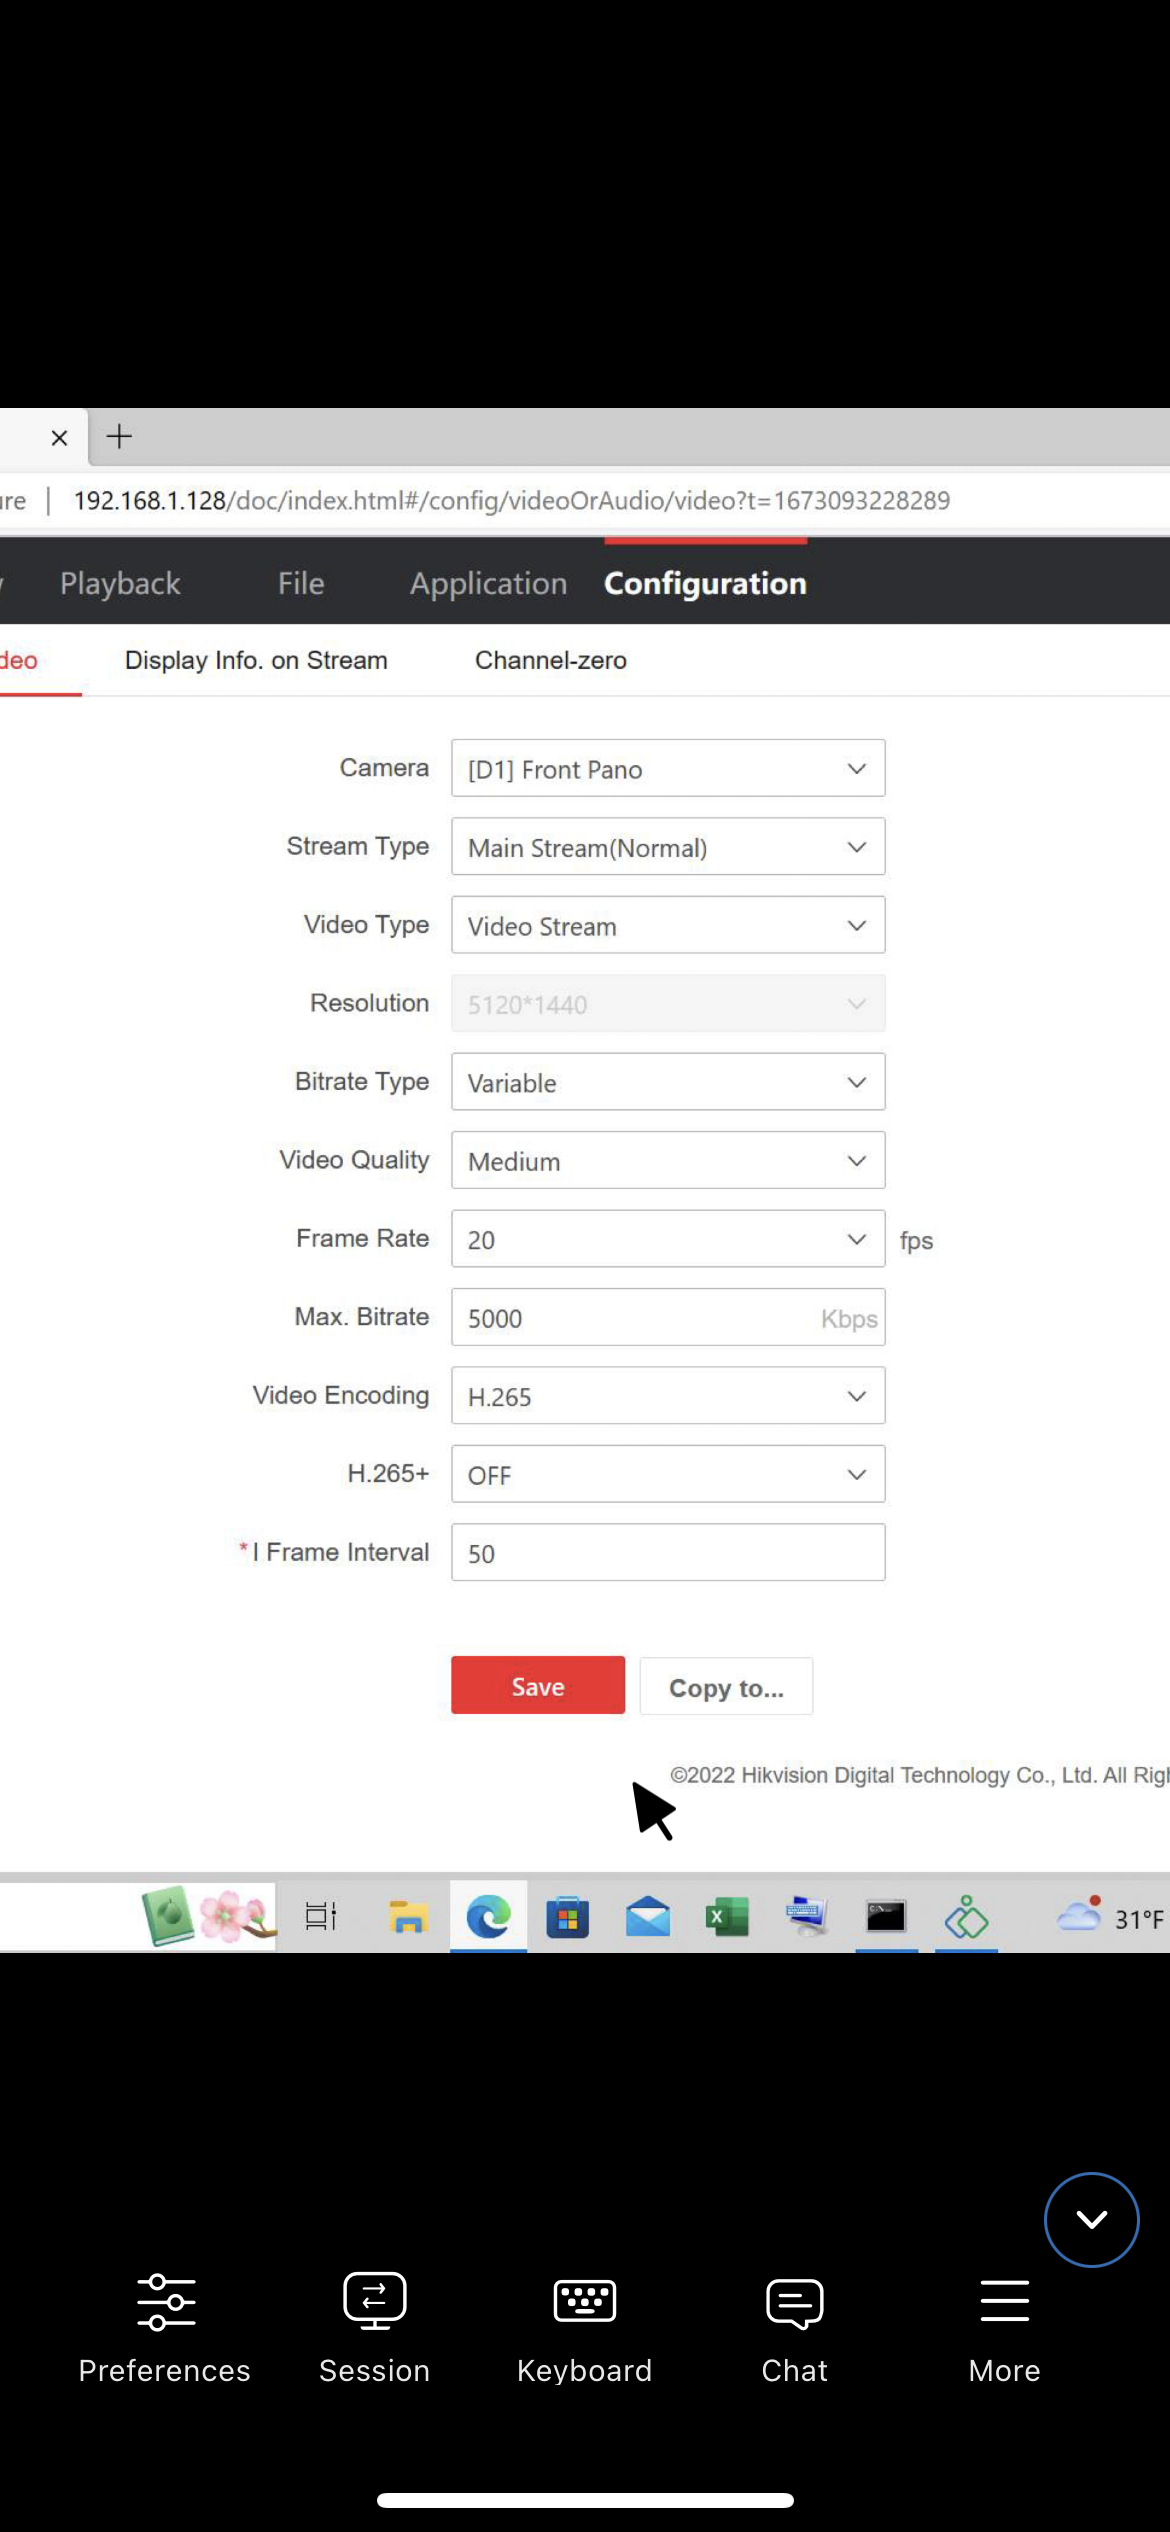Screen dimensions: 1170x2532
Task: Open the Chat panel
Action: [x=794, y=2327]
